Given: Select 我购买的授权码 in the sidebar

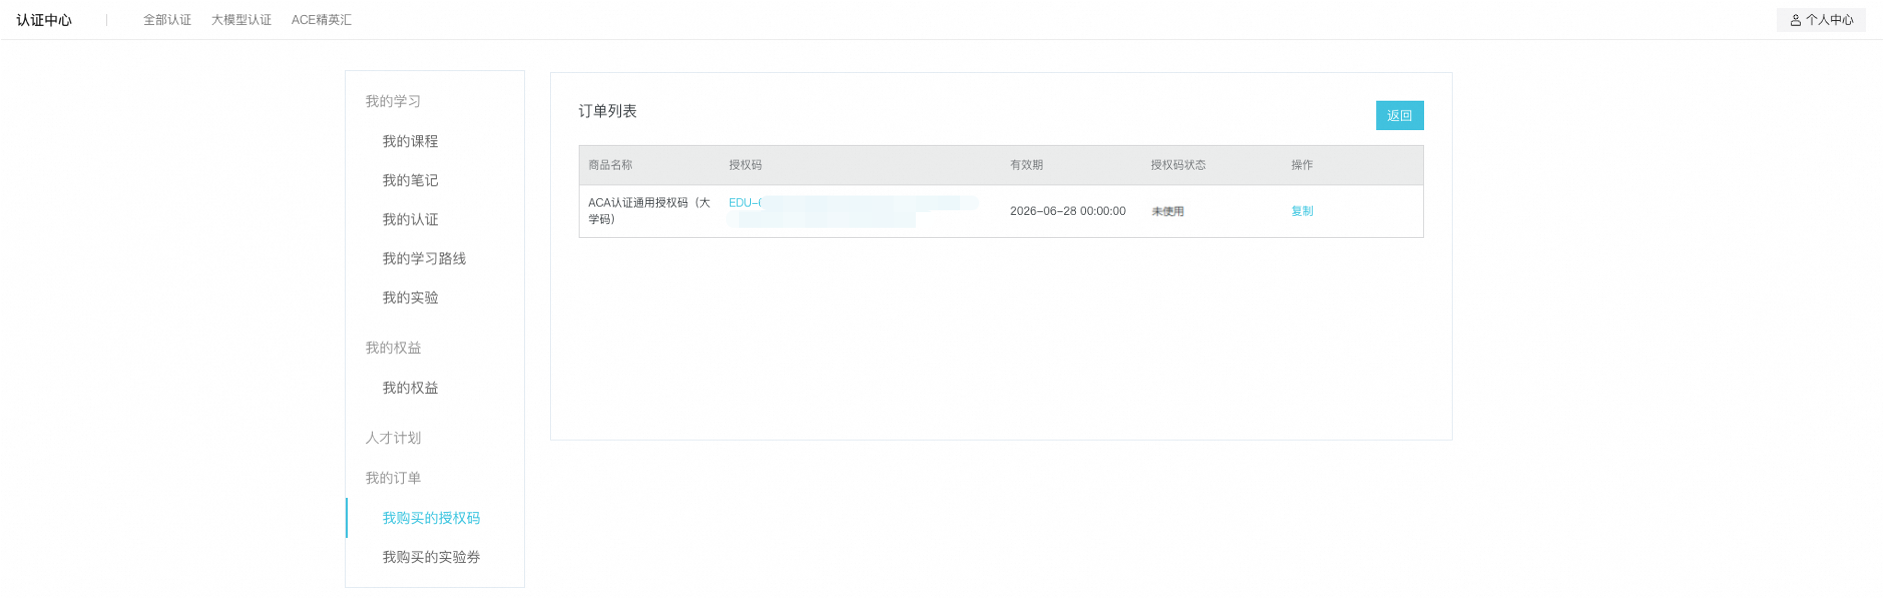Looking at the screenshot, I should coord(431,517).
